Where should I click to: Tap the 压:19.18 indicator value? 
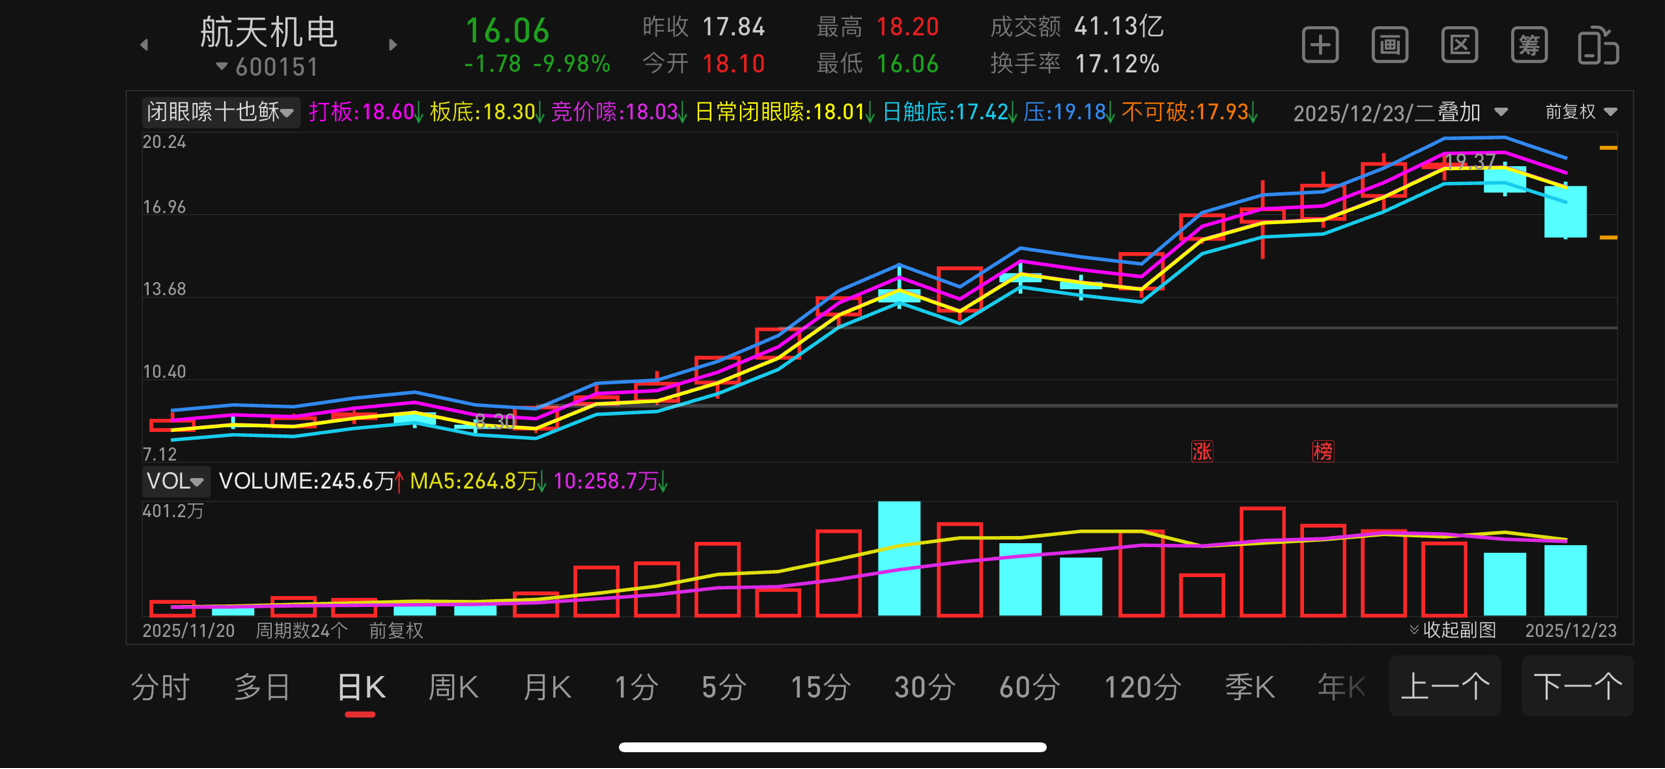pos(1070,112)
